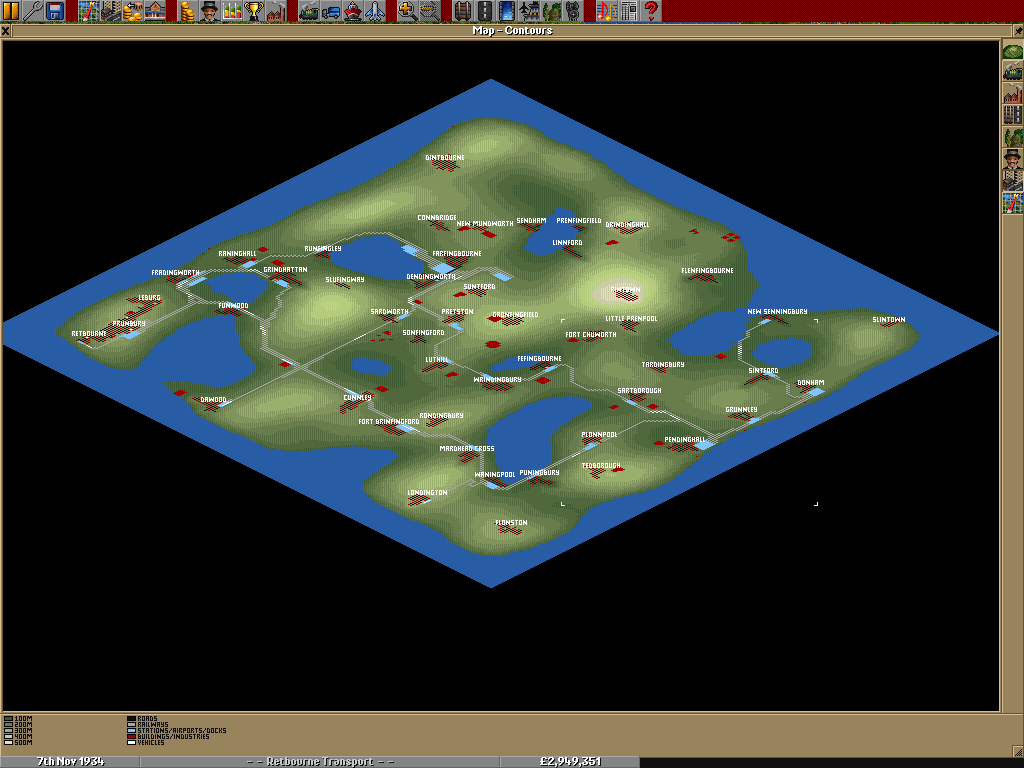Switch map to industries view mode
The height and width of the screenshot is (768, 1024).
tap(1013, 92)
